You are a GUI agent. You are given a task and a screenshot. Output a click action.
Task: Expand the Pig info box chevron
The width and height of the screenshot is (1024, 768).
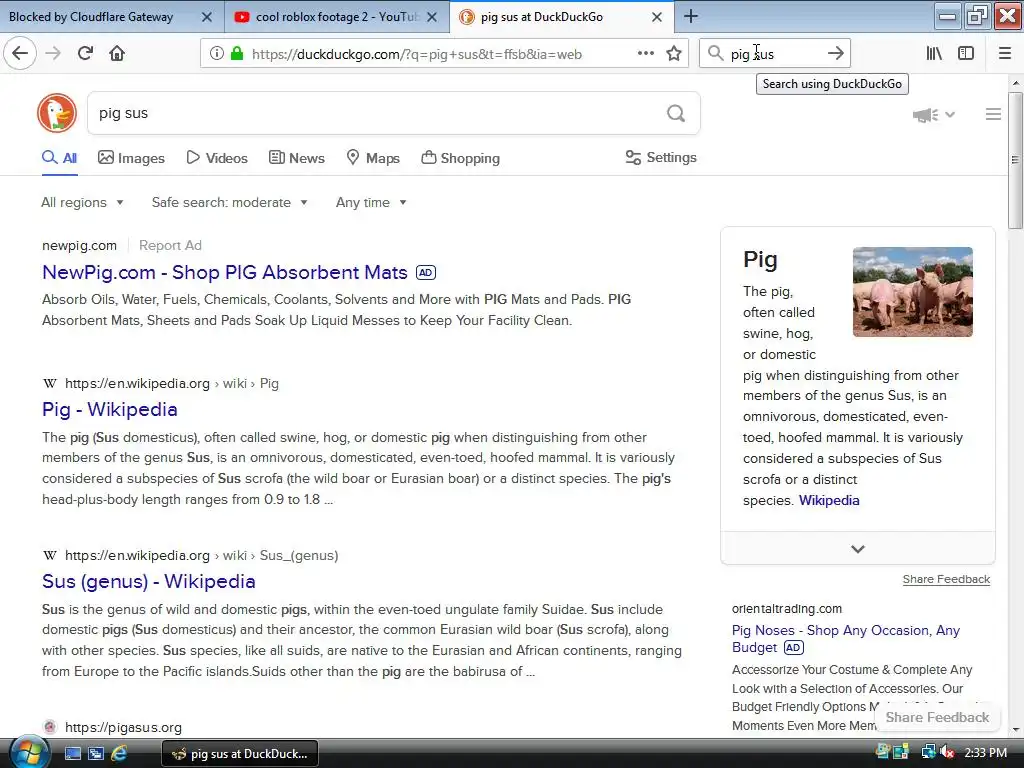point(857,549)
